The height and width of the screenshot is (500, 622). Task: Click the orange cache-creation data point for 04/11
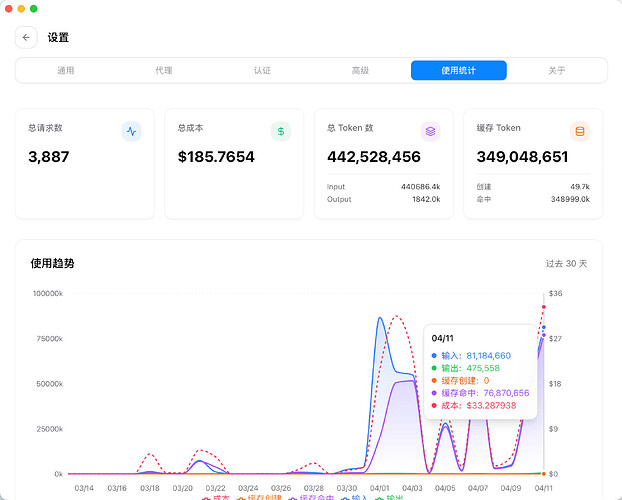(543, 474)
